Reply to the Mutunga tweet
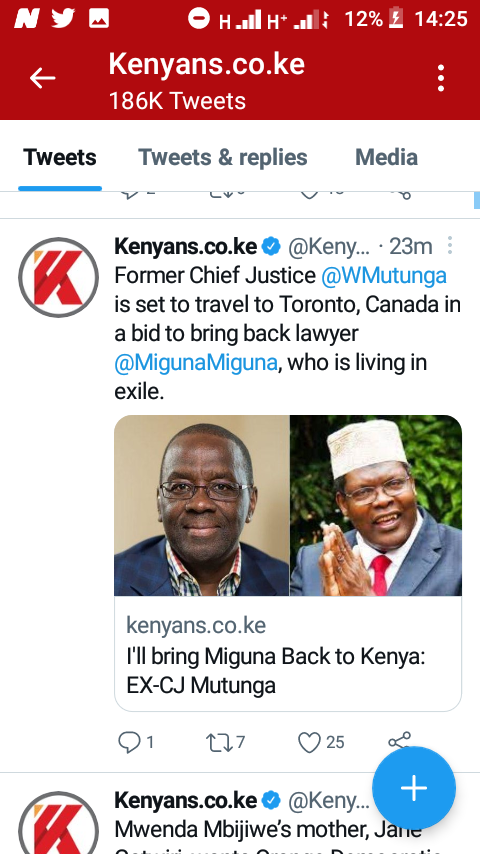The width and height of the screenshot is (480, 854). [x=129, y=742]
